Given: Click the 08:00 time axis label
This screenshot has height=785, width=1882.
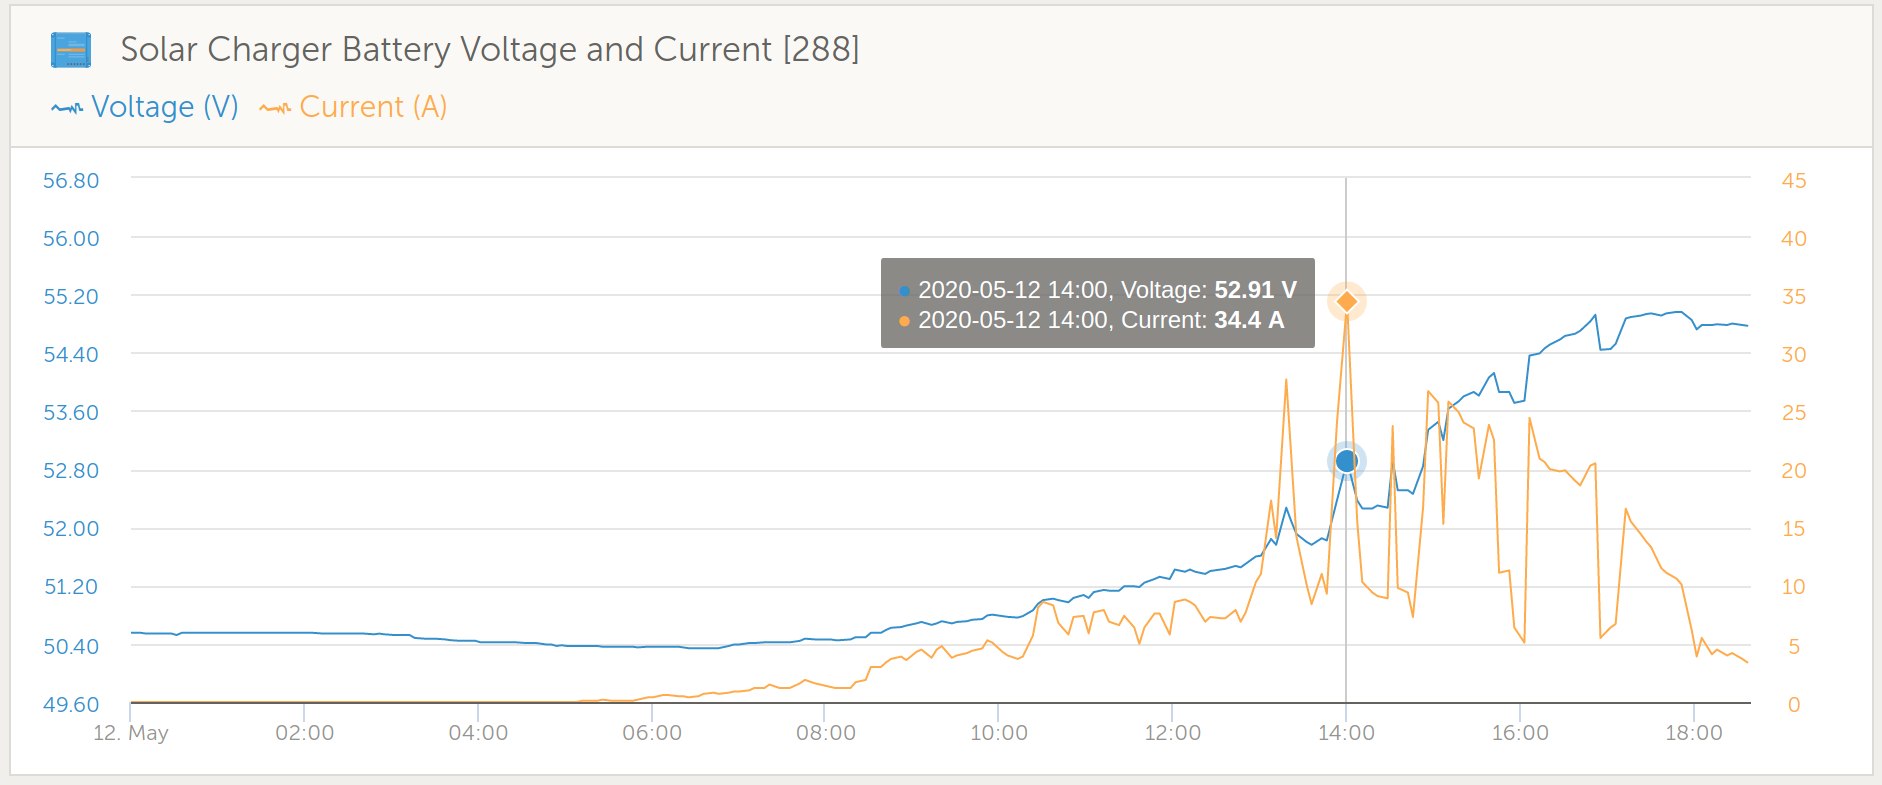Looking at the screenshot, I should [825, 733].
